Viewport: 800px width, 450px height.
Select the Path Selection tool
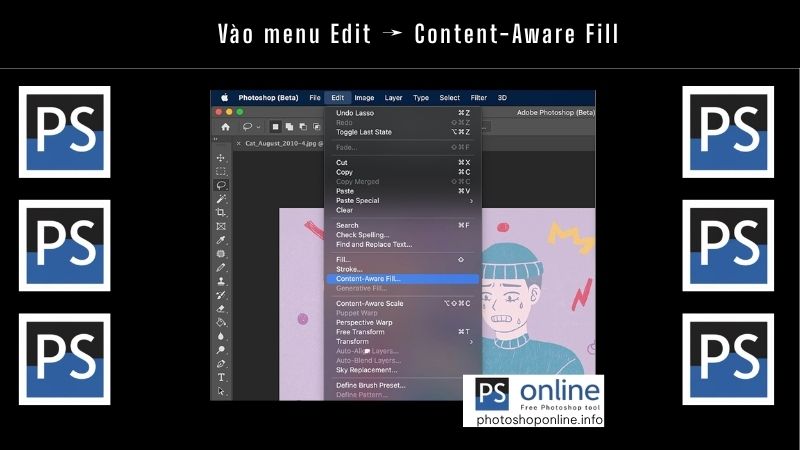point(221,391)
